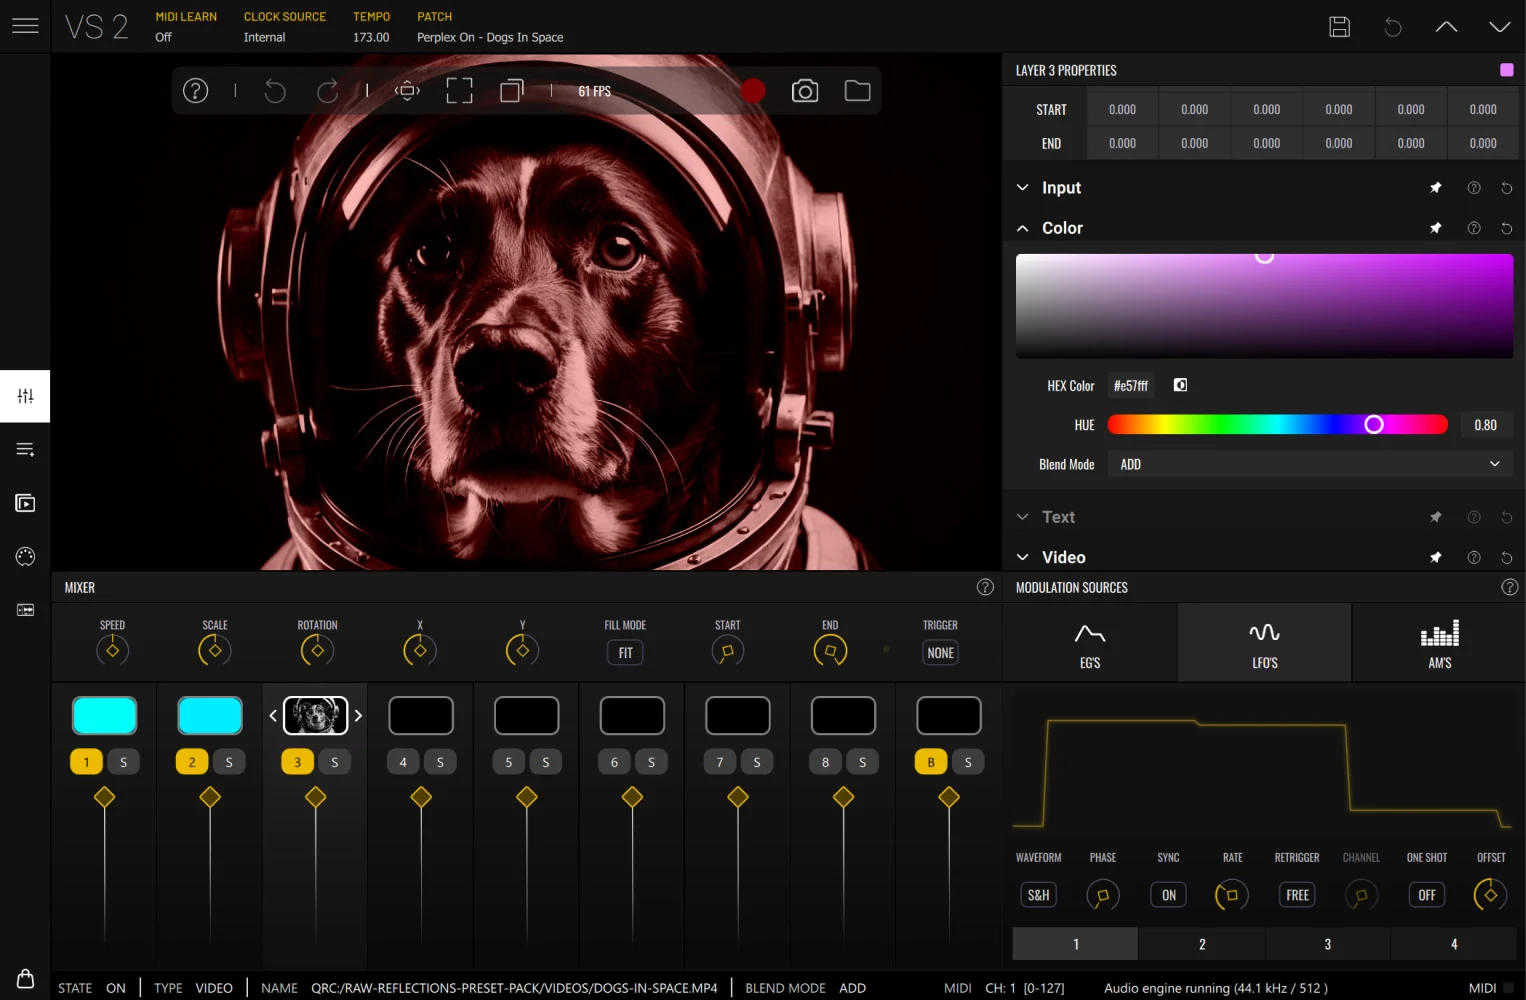Pick a color in the Color panel

pos(1264,305)
